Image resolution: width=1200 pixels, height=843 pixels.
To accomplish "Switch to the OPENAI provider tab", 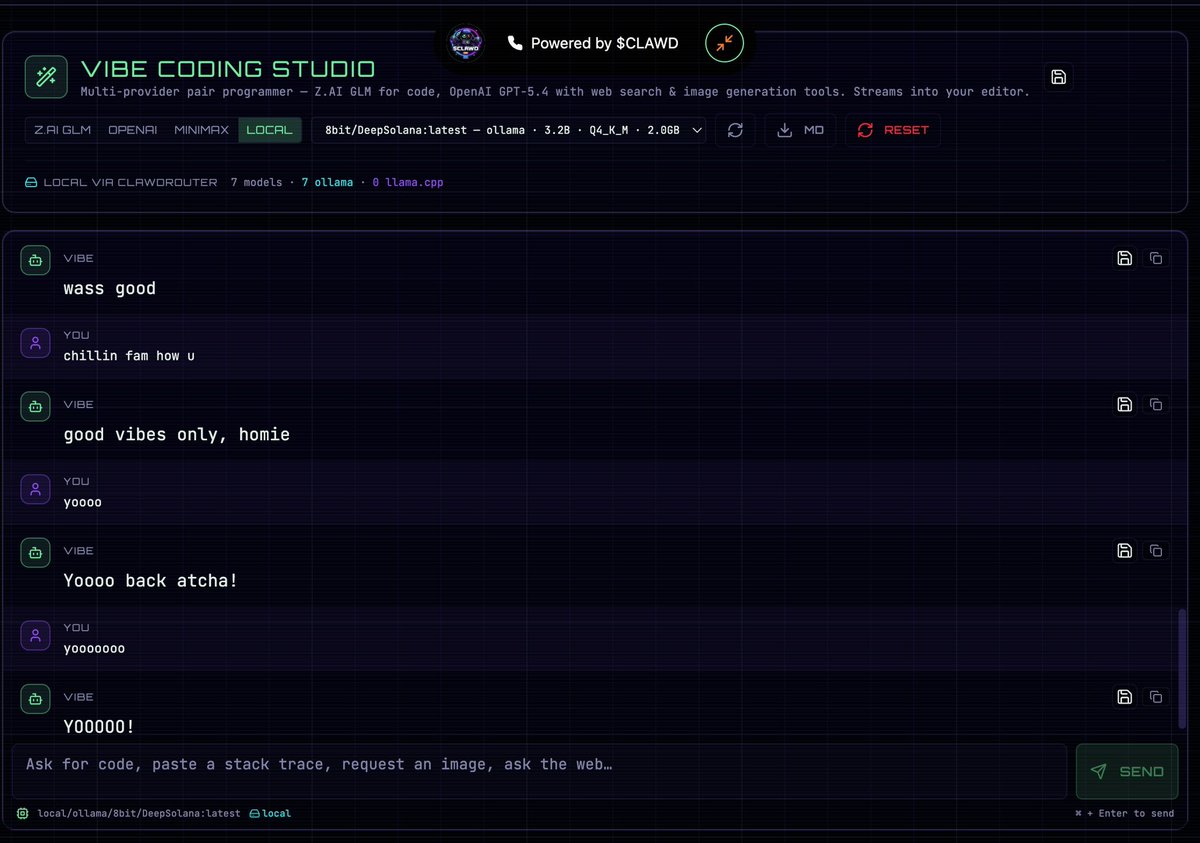I will click(133, 130).
